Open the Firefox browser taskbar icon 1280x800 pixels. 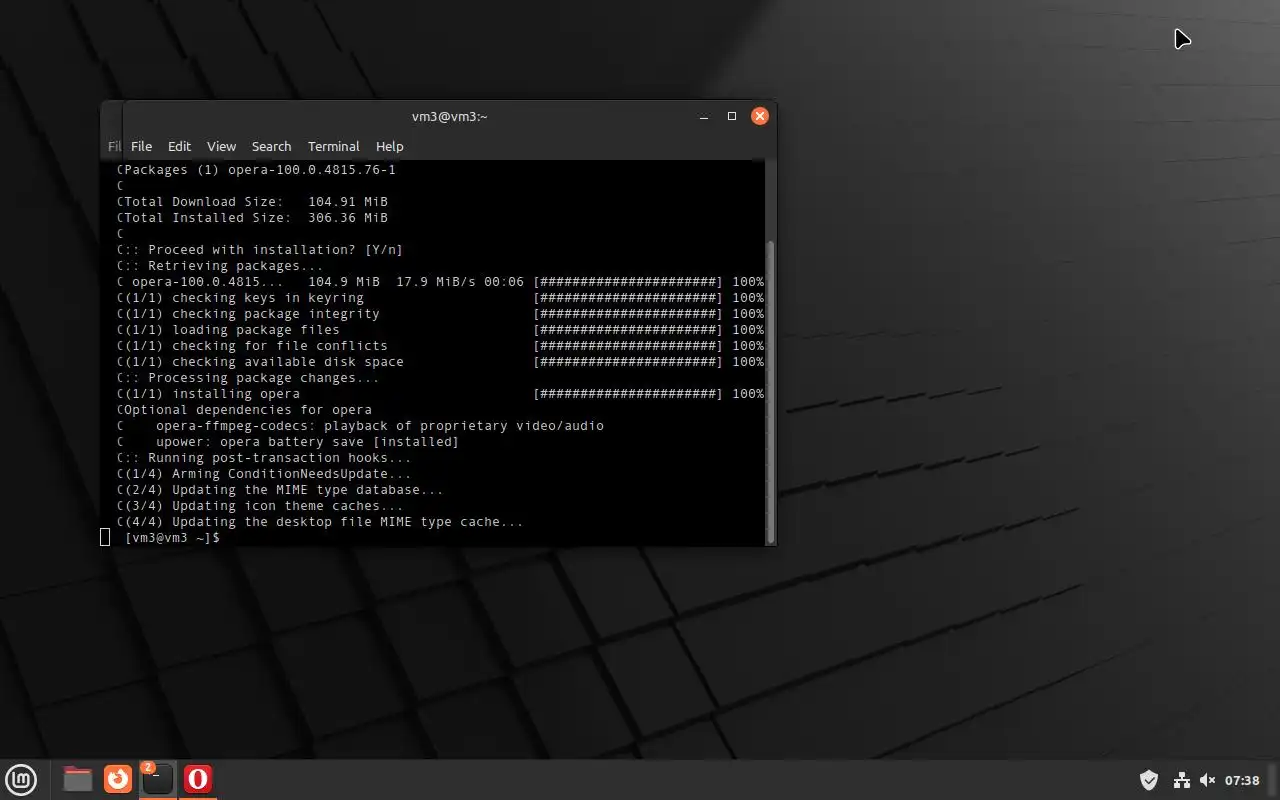(118, 779)
